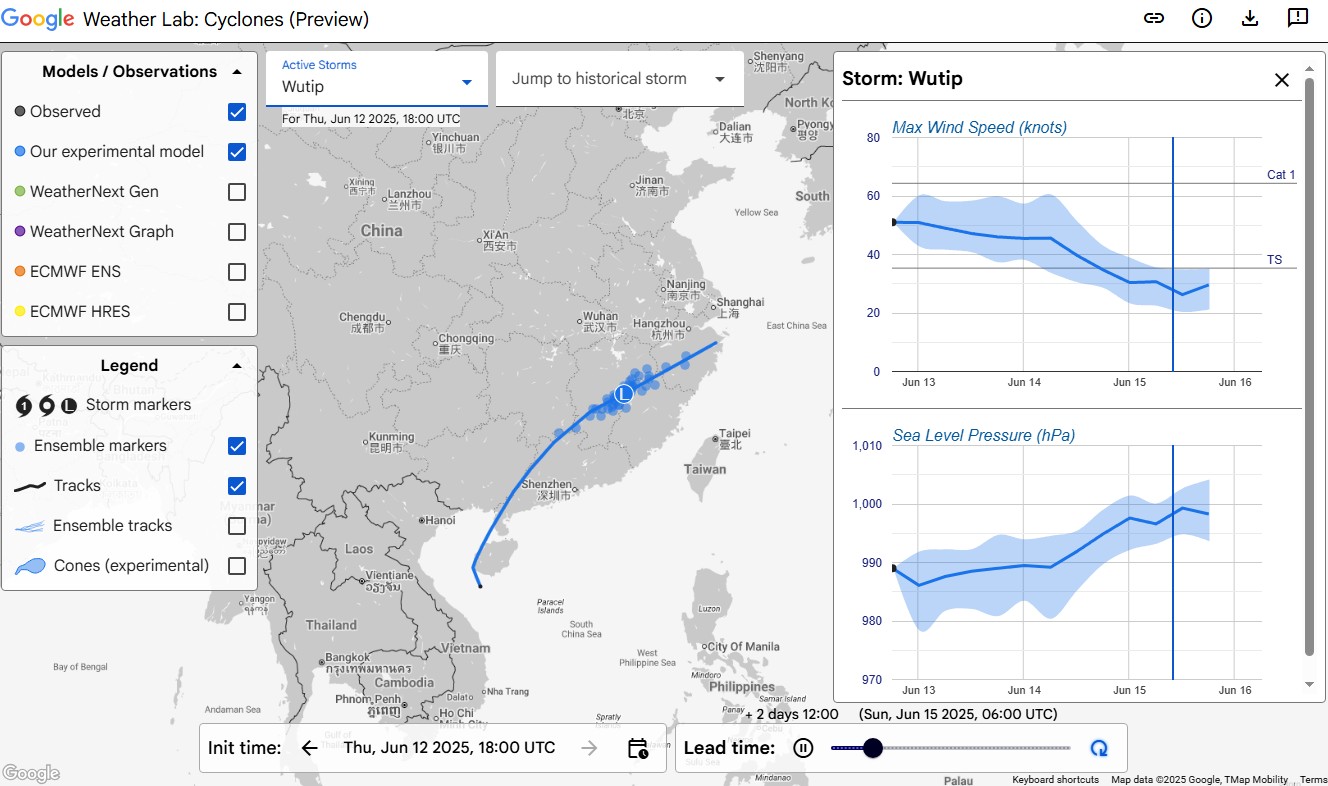Click the TS threshold label
This screenshot has width=1328, height=786.
click(x=1274, y=260)
